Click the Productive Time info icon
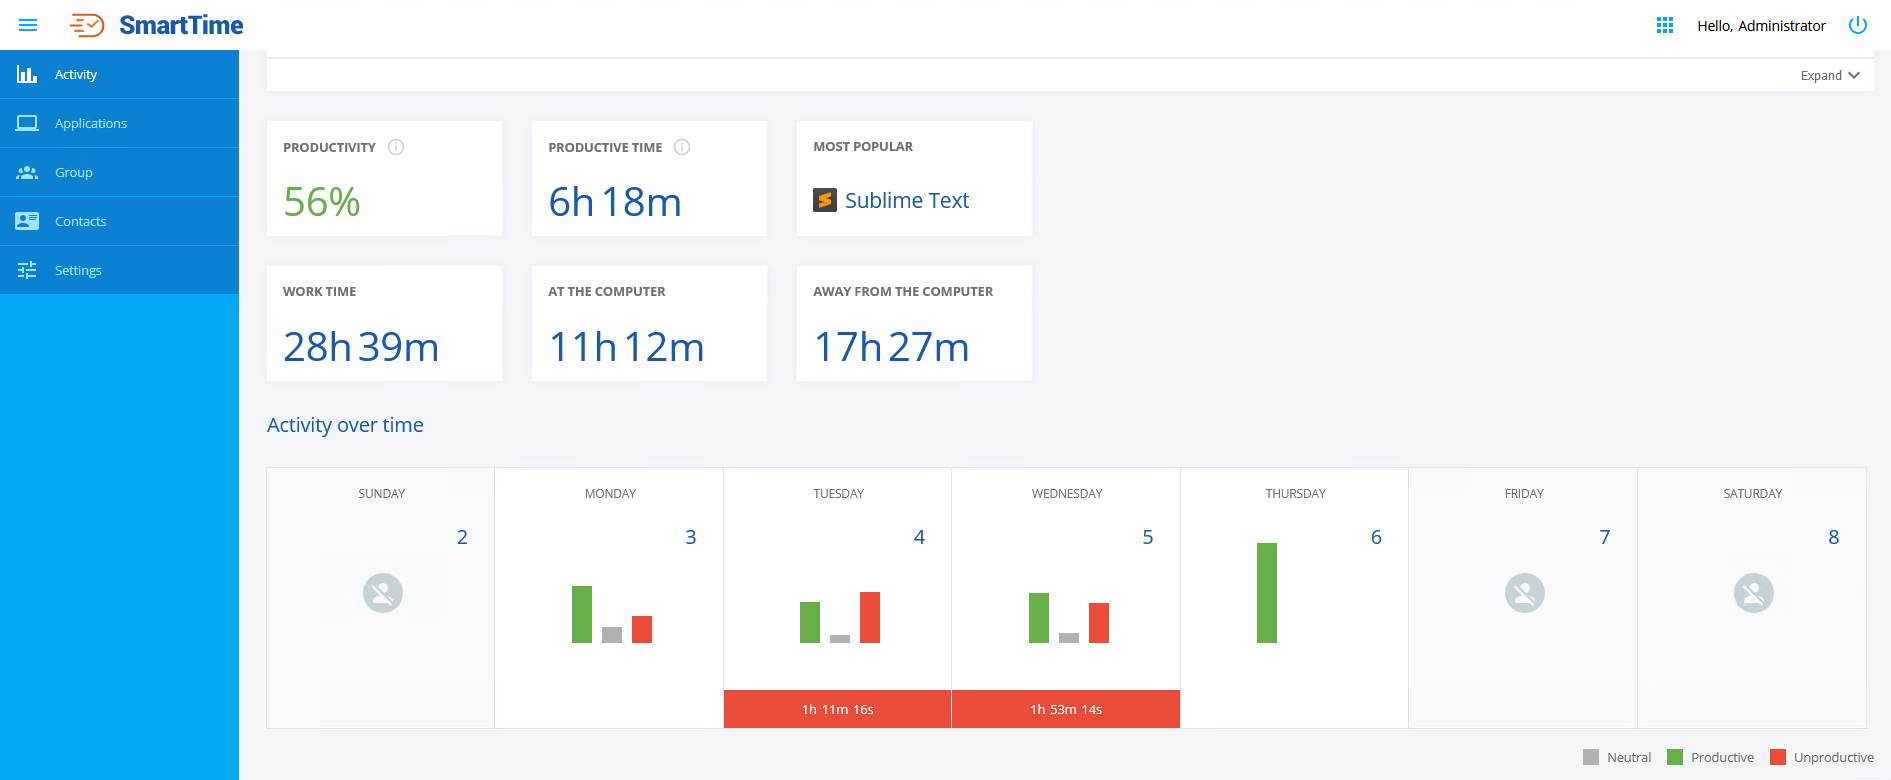 pos(682,147)
